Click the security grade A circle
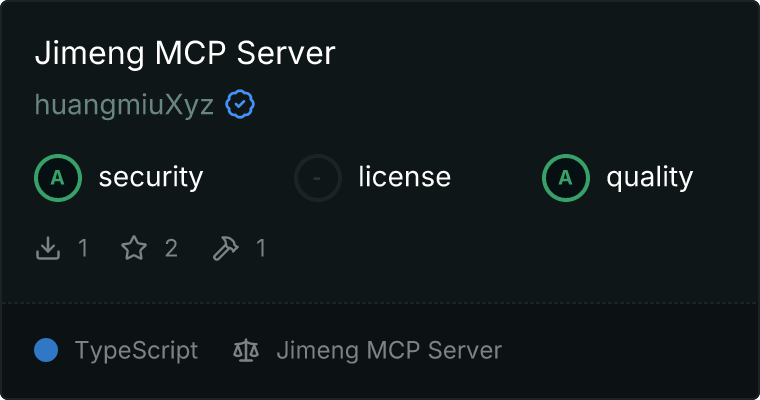Image resolution: width=760 pixels, height=400 pixels. (x=58, y=178)
